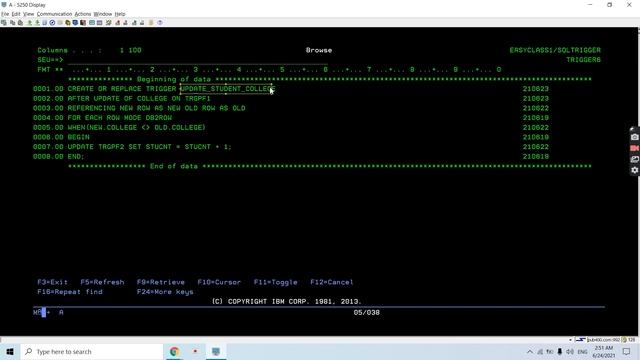Click the F5=Refresh function key label

(x=102, y=282)
